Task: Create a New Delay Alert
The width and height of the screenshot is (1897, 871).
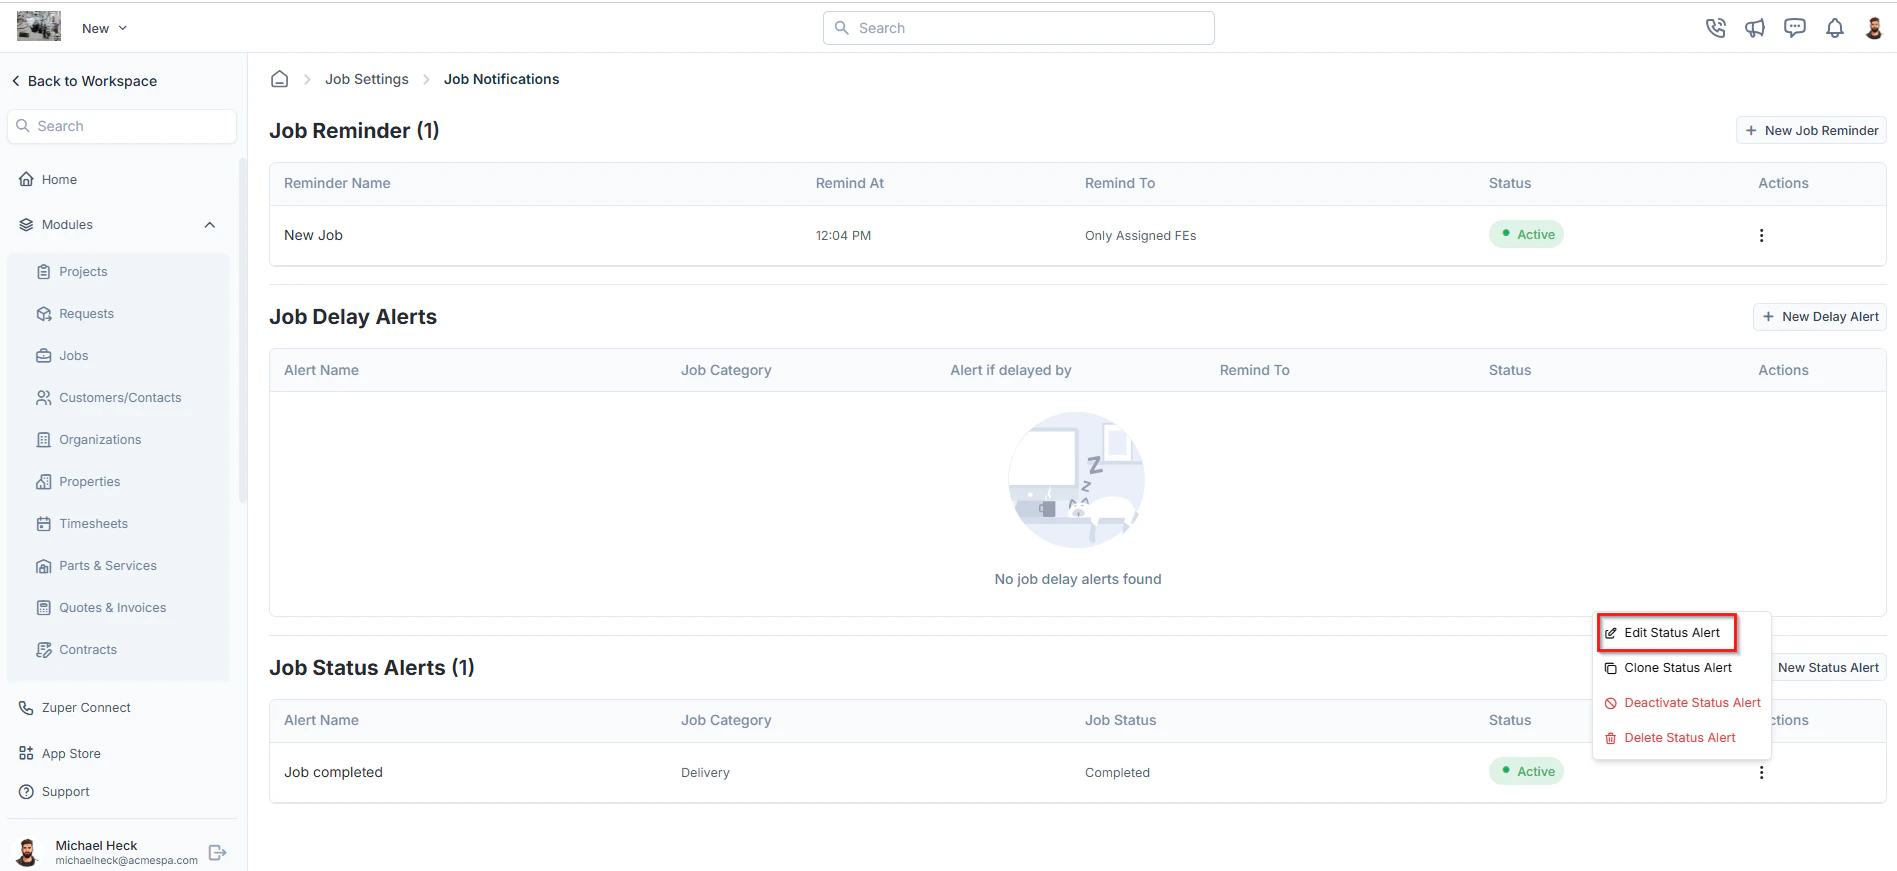Action: pyautogui.click(x=1820, y=317)
